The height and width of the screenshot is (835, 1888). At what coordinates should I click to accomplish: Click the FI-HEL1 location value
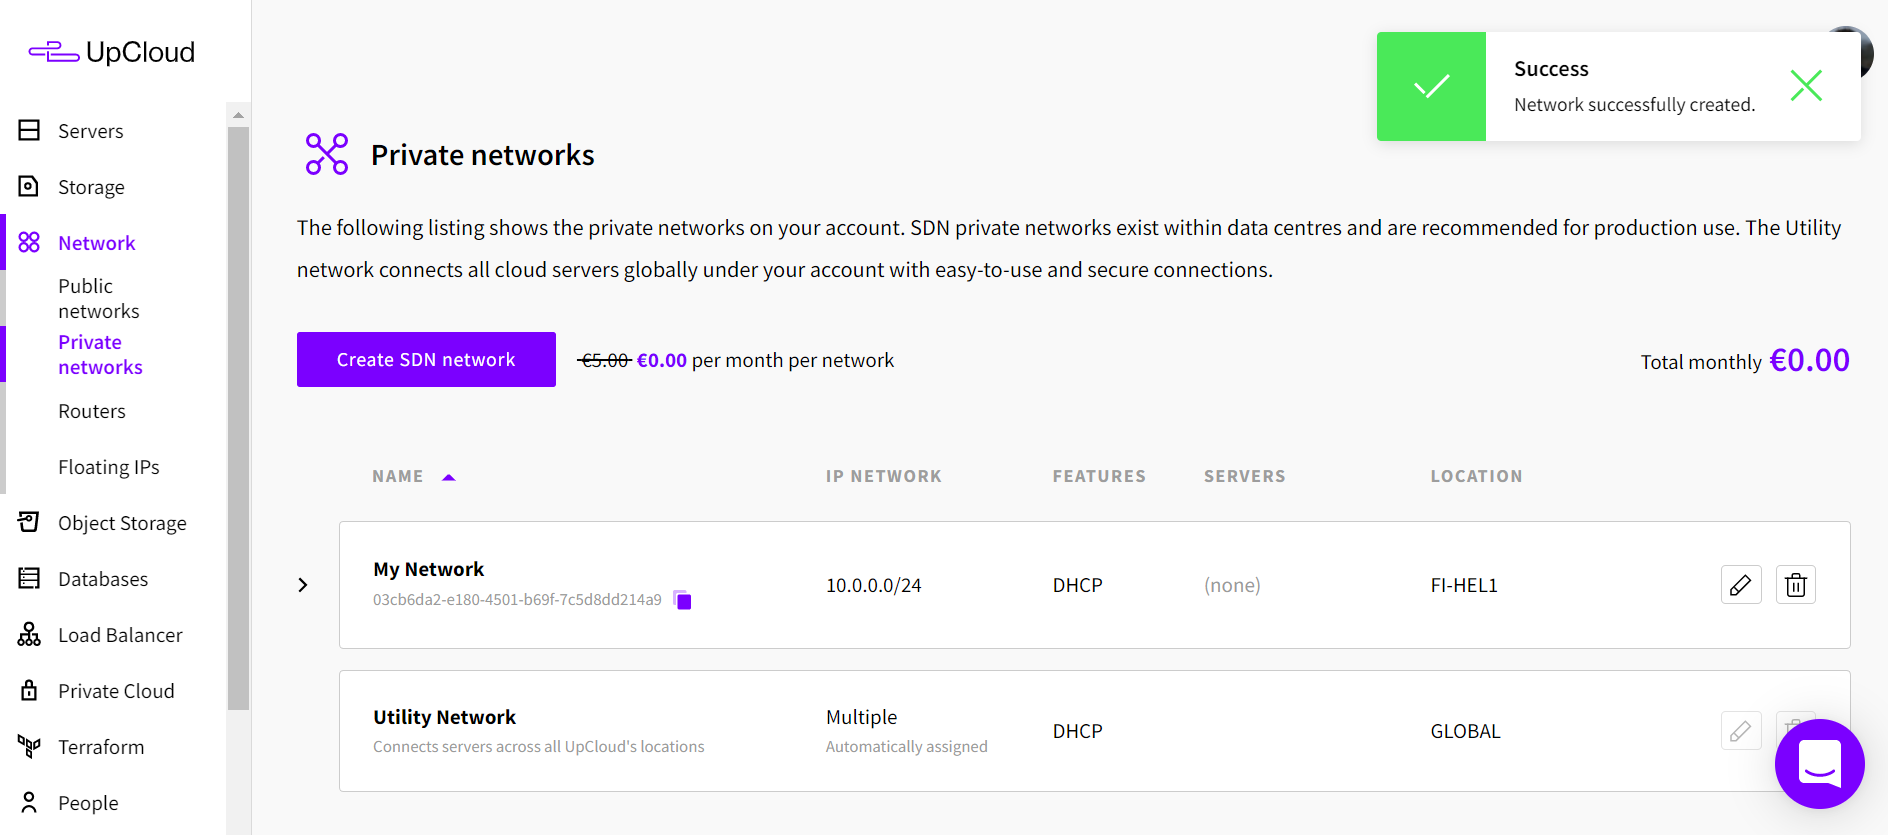point(1464,585)
